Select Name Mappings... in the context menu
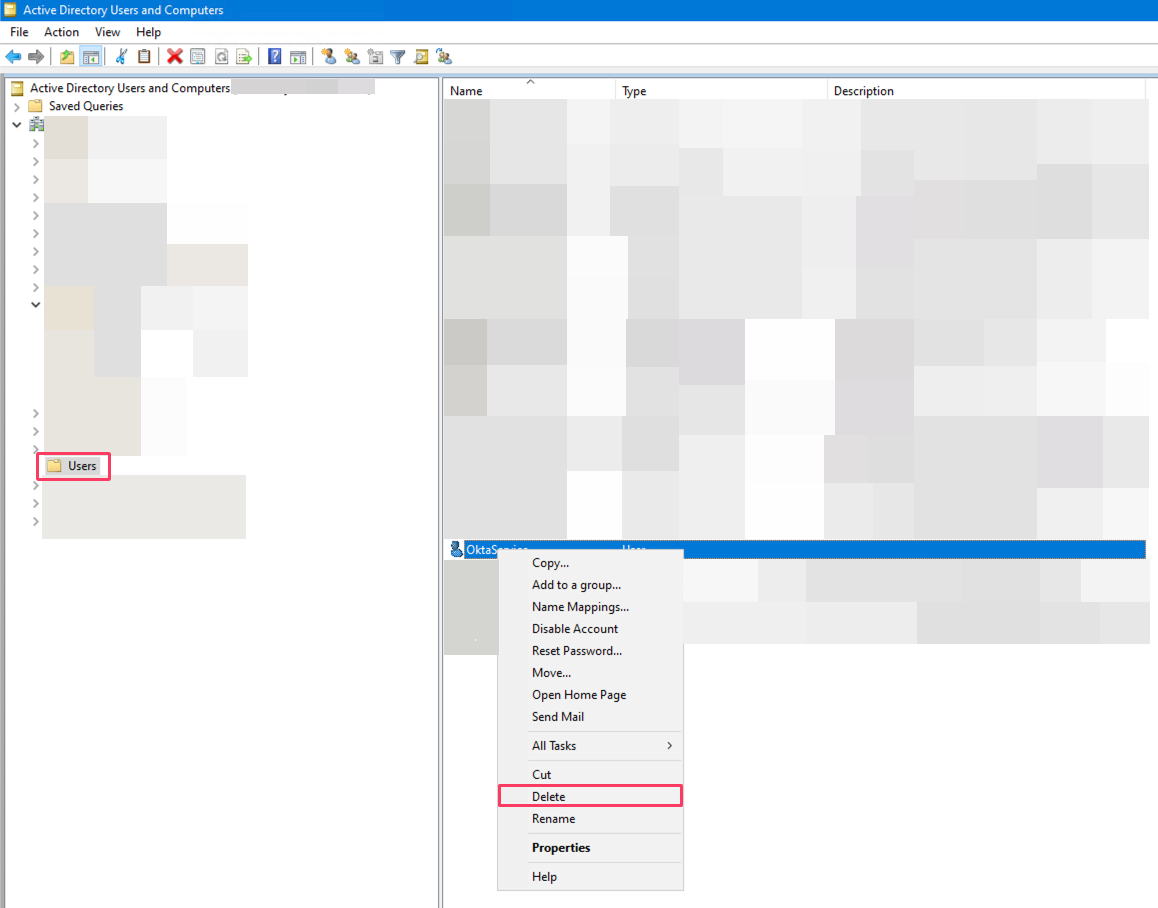 tap(590, 607)
